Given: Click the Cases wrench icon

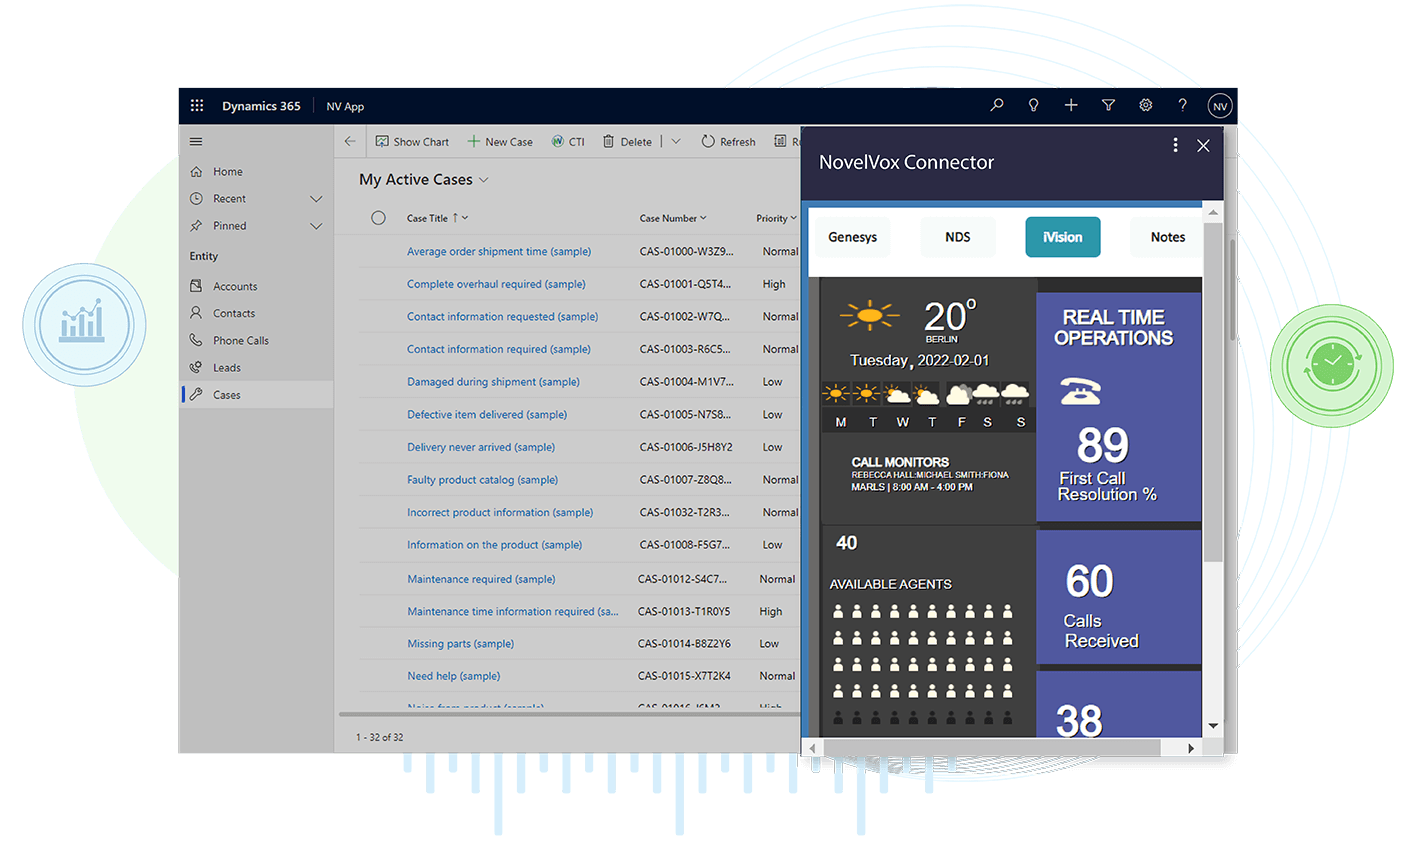Looking at the screenshot, I should click(x=196, y=394).
